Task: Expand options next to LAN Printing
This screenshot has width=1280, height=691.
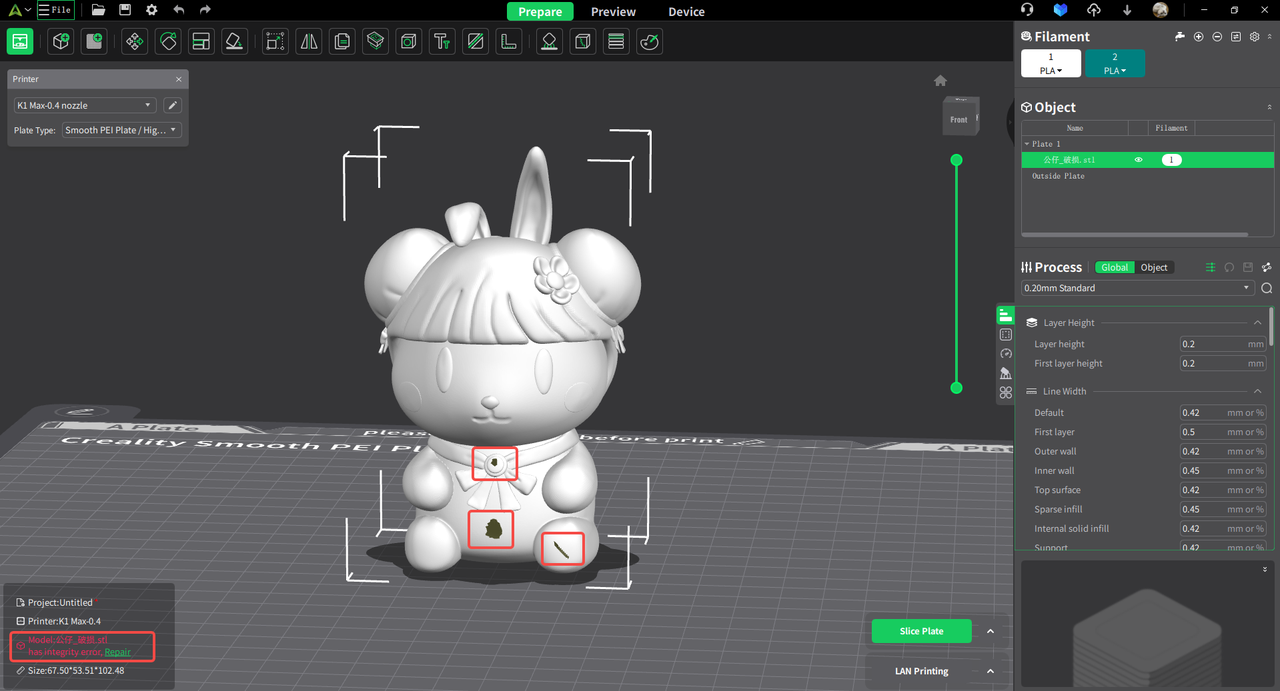Action: click(990, 671)
